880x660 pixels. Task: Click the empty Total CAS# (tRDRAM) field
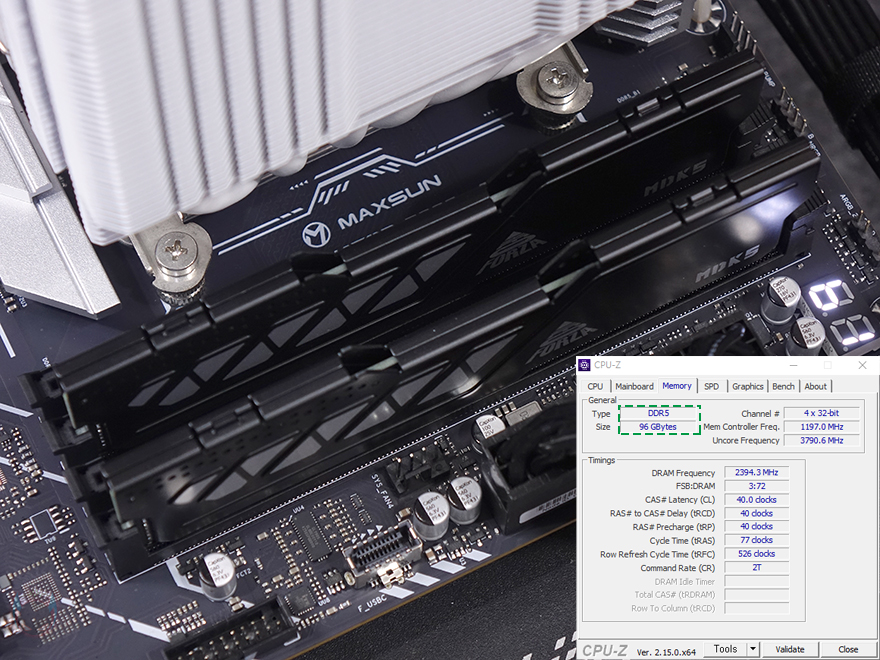coord(757,594)
